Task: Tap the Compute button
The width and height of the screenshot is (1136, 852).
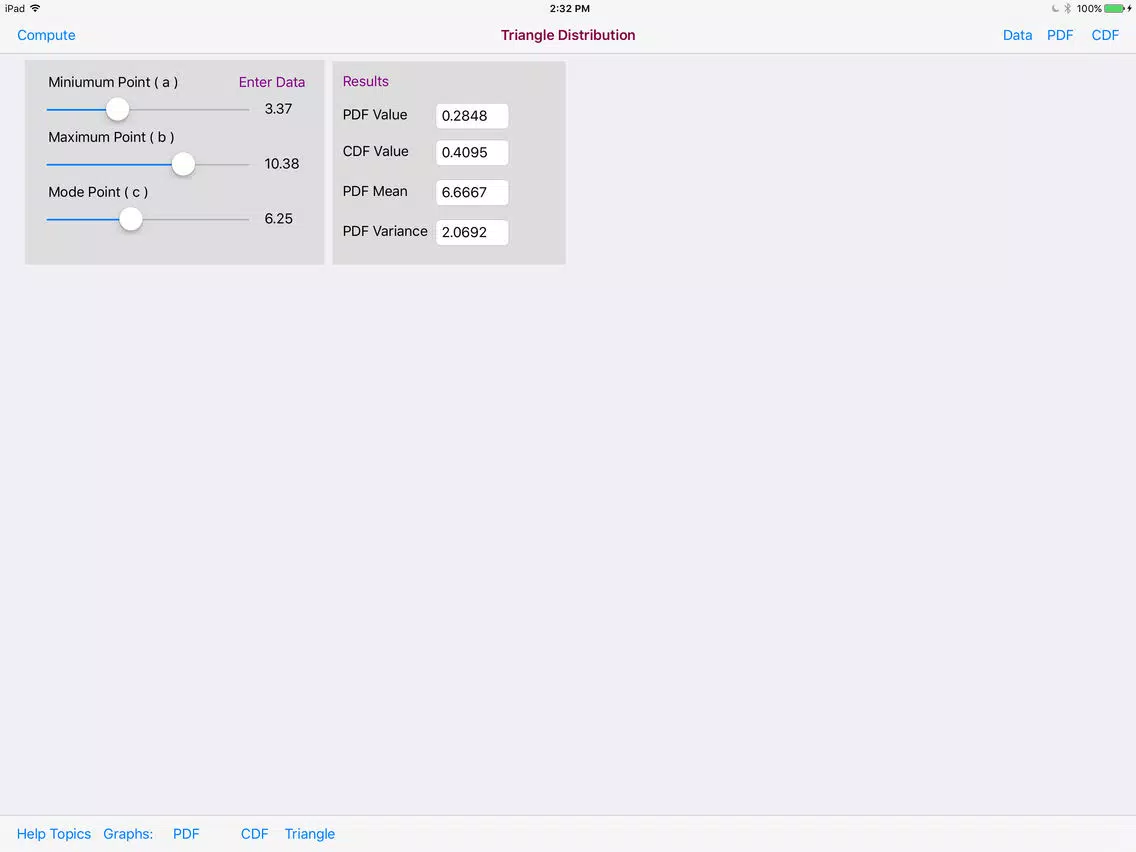Action: [46, 35]
